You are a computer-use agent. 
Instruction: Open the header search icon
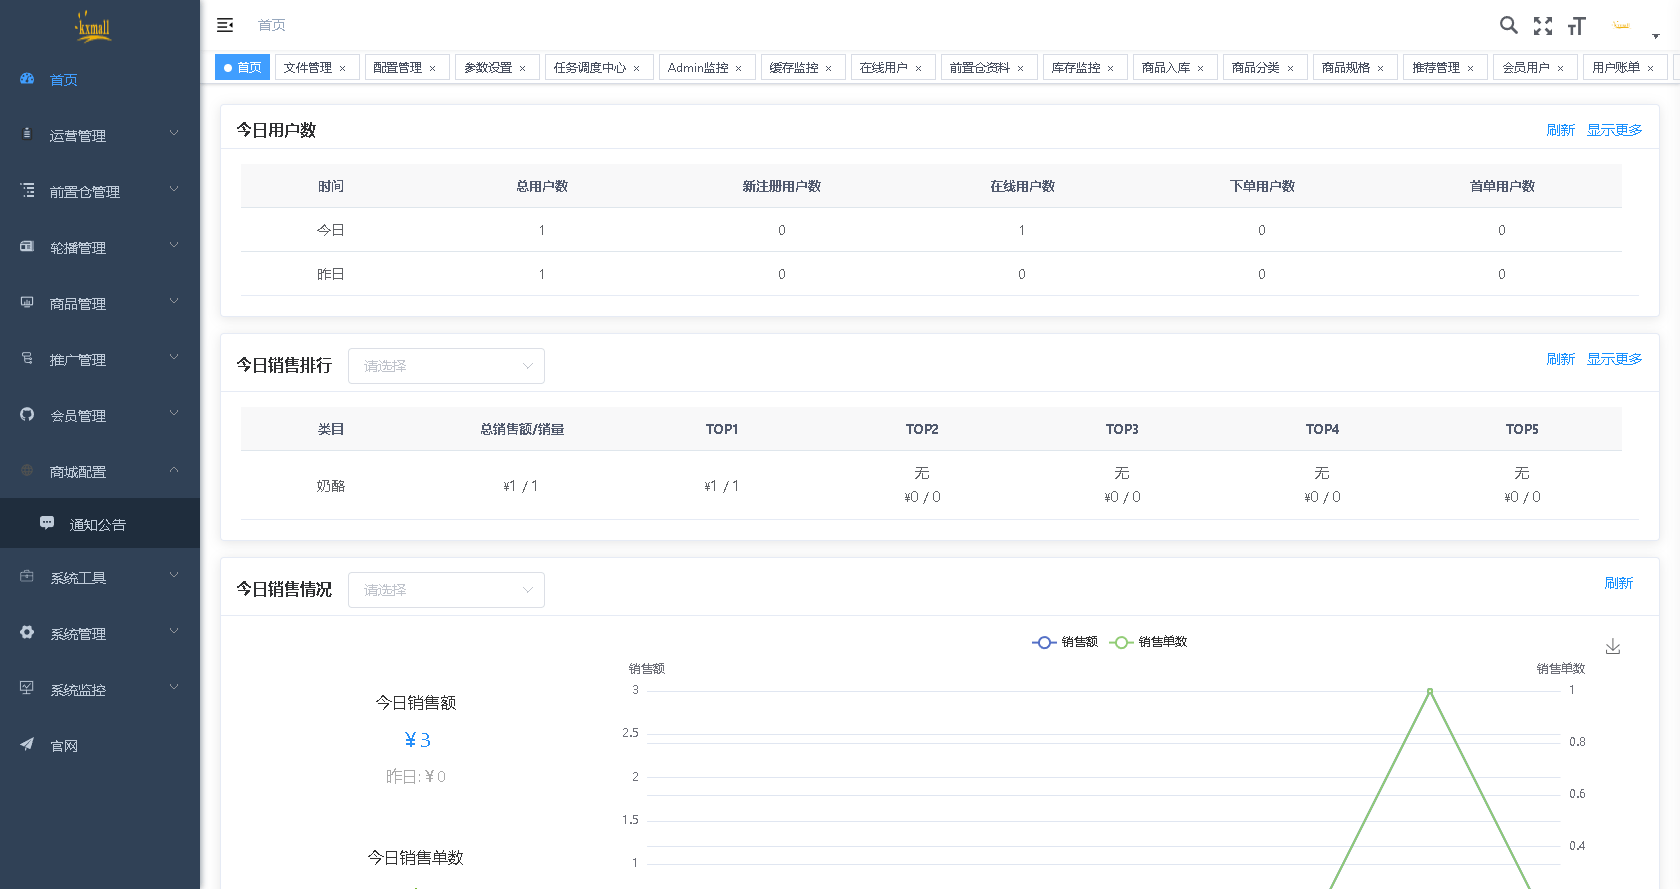coord(1509,25)
